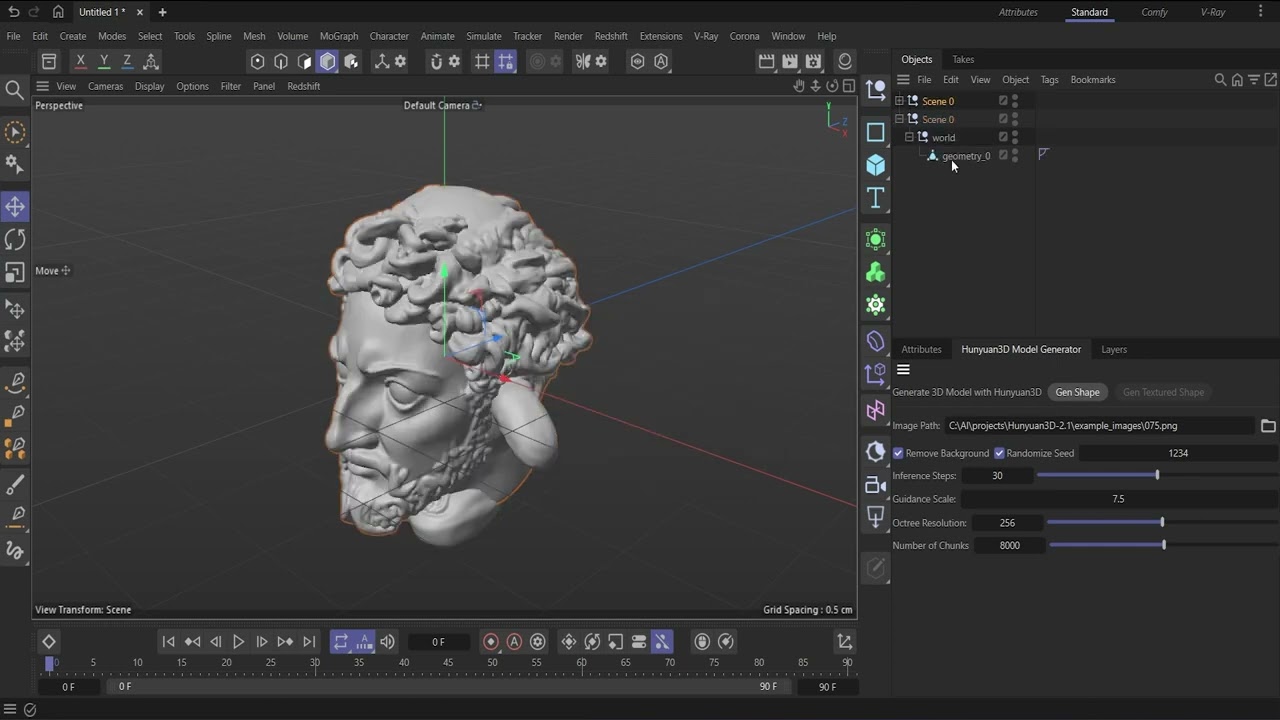
Task: Open the Simulate menu
Action: (x=484, y=36)
